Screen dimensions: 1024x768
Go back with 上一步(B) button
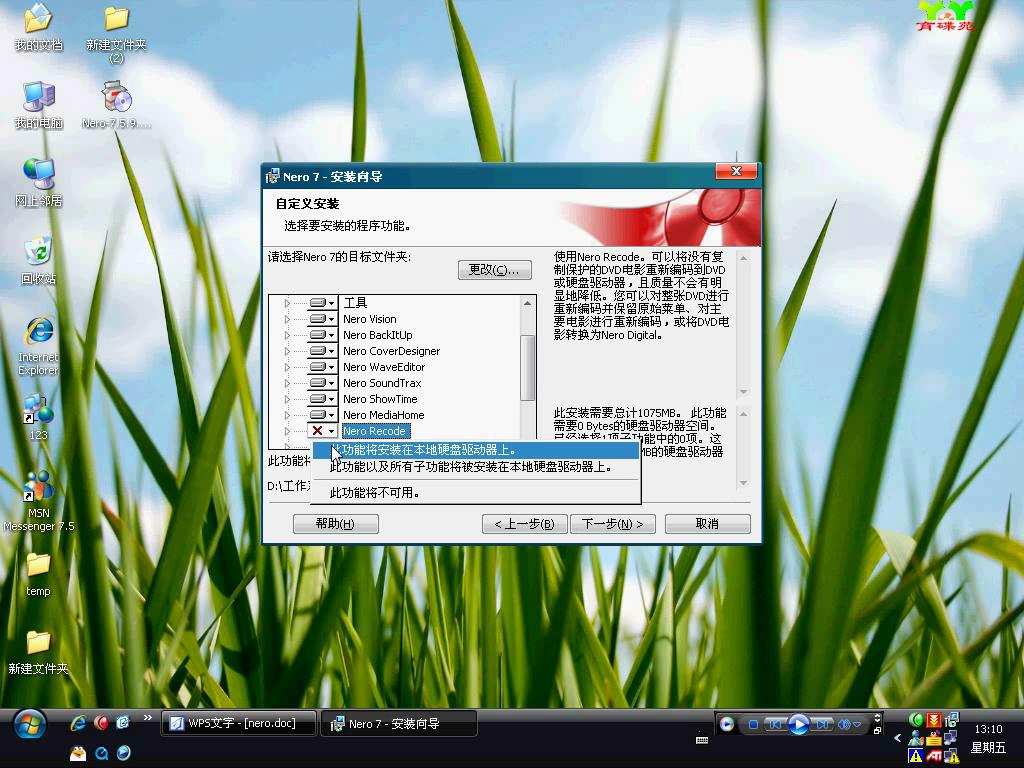point(524,524)
